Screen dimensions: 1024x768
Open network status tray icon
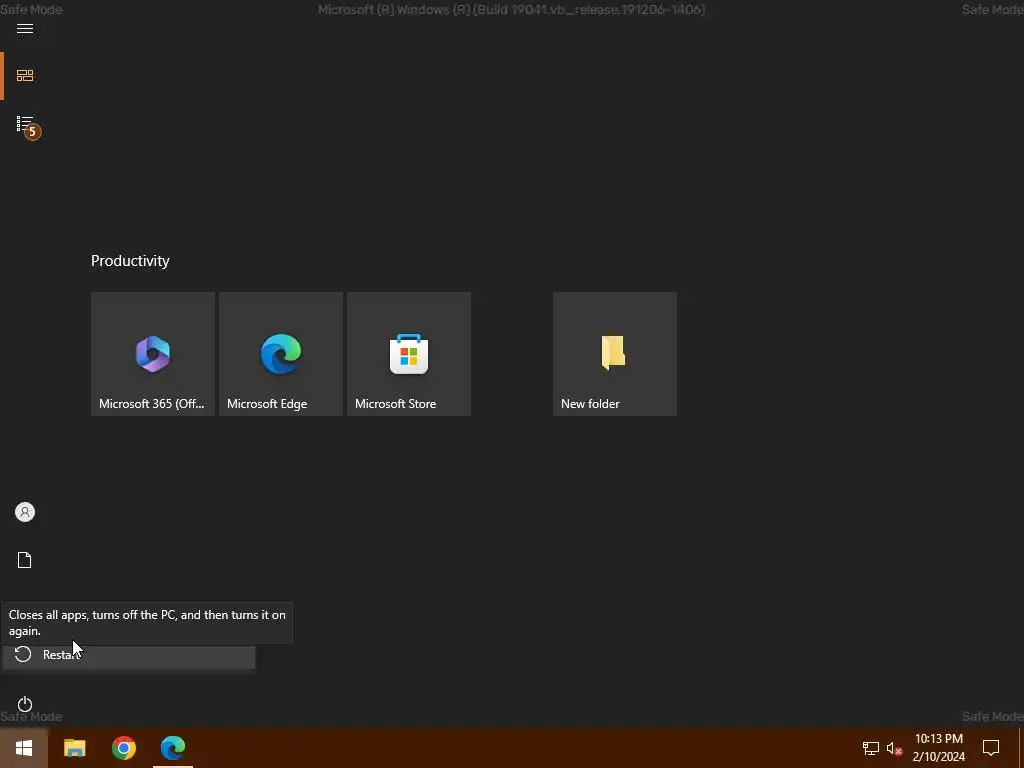(x=871, y=748)
